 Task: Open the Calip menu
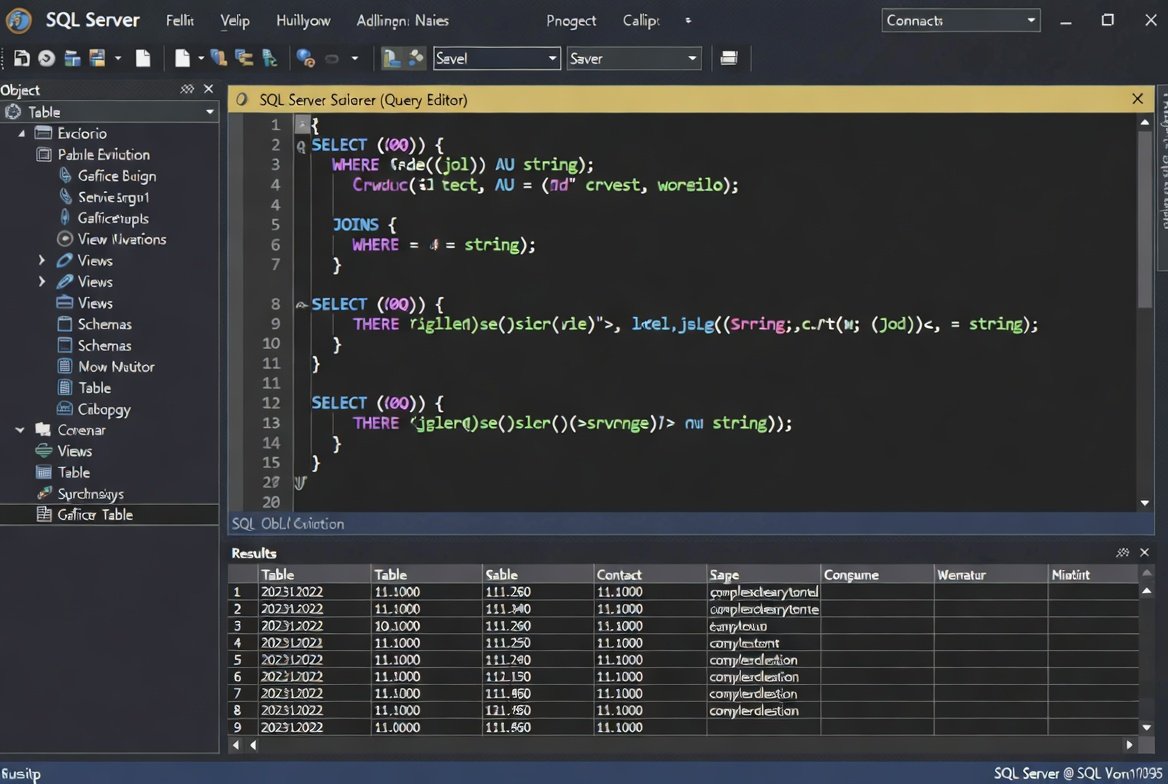coord(641,20)
